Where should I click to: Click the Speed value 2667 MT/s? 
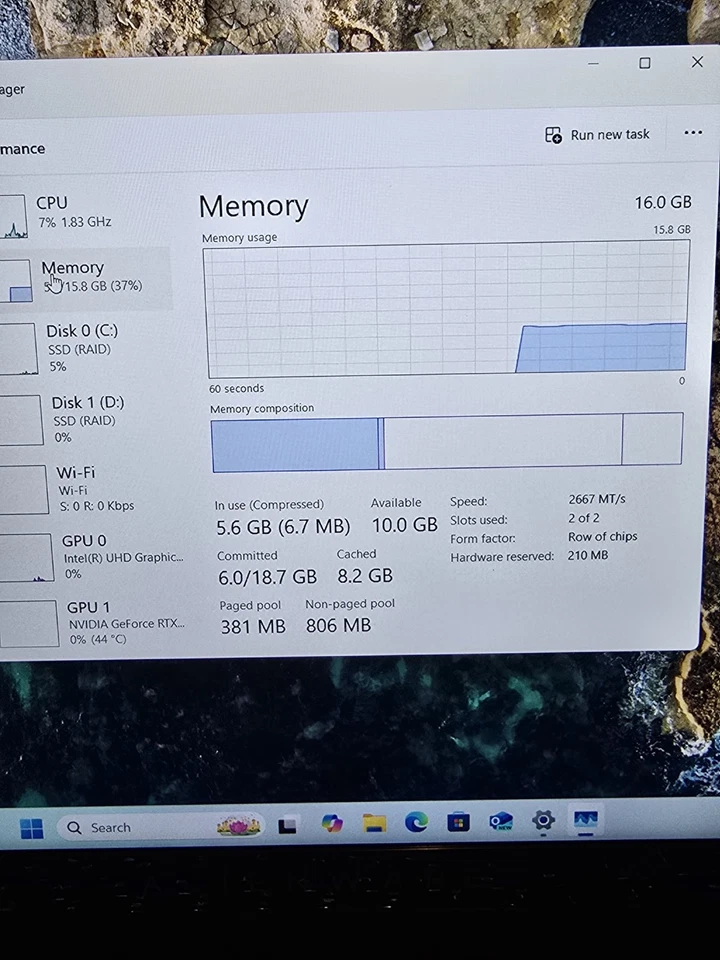point(597,499)
